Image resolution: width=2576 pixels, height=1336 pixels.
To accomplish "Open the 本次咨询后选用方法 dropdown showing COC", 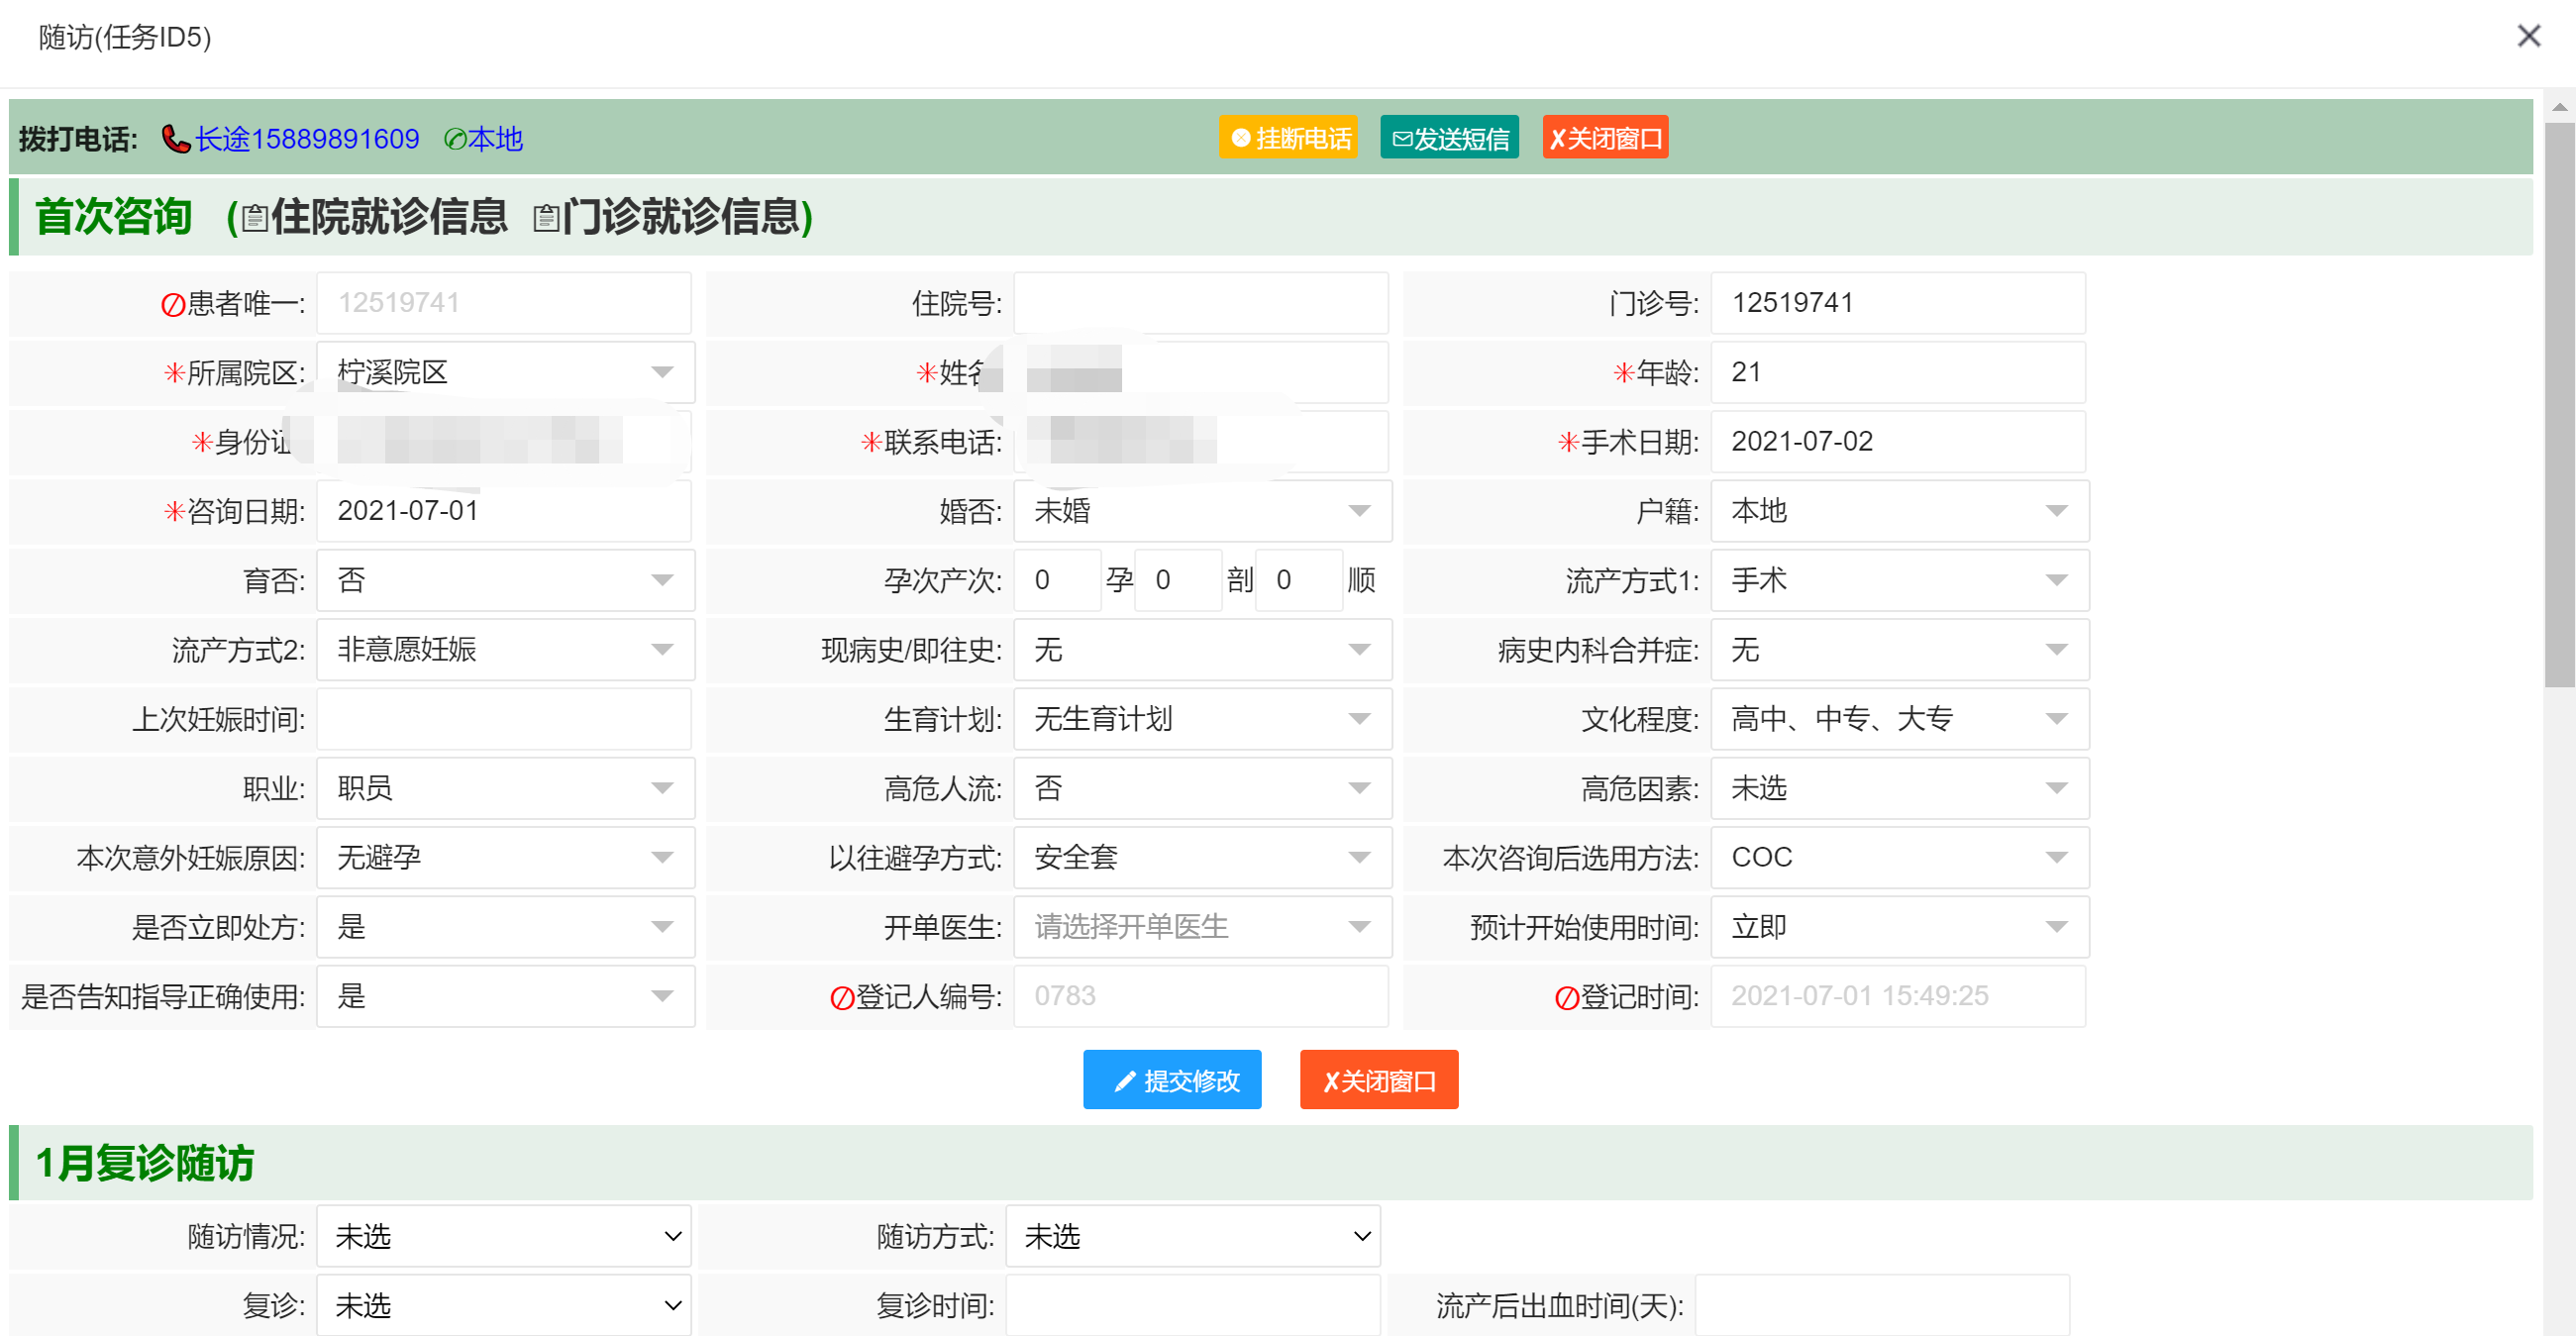I will (x=1899, y=857).
